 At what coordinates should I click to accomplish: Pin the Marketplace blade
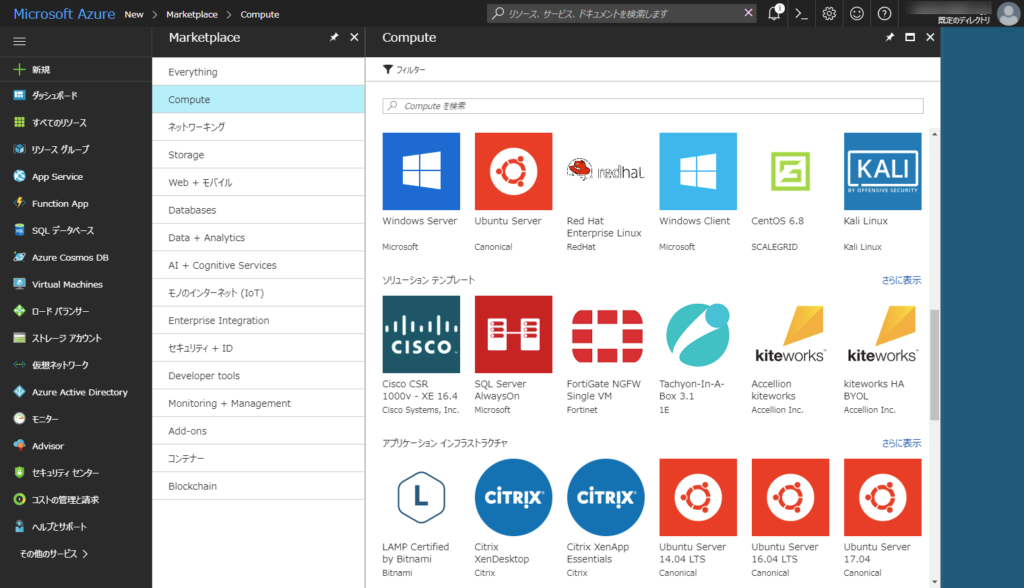[x=334, y=37]
